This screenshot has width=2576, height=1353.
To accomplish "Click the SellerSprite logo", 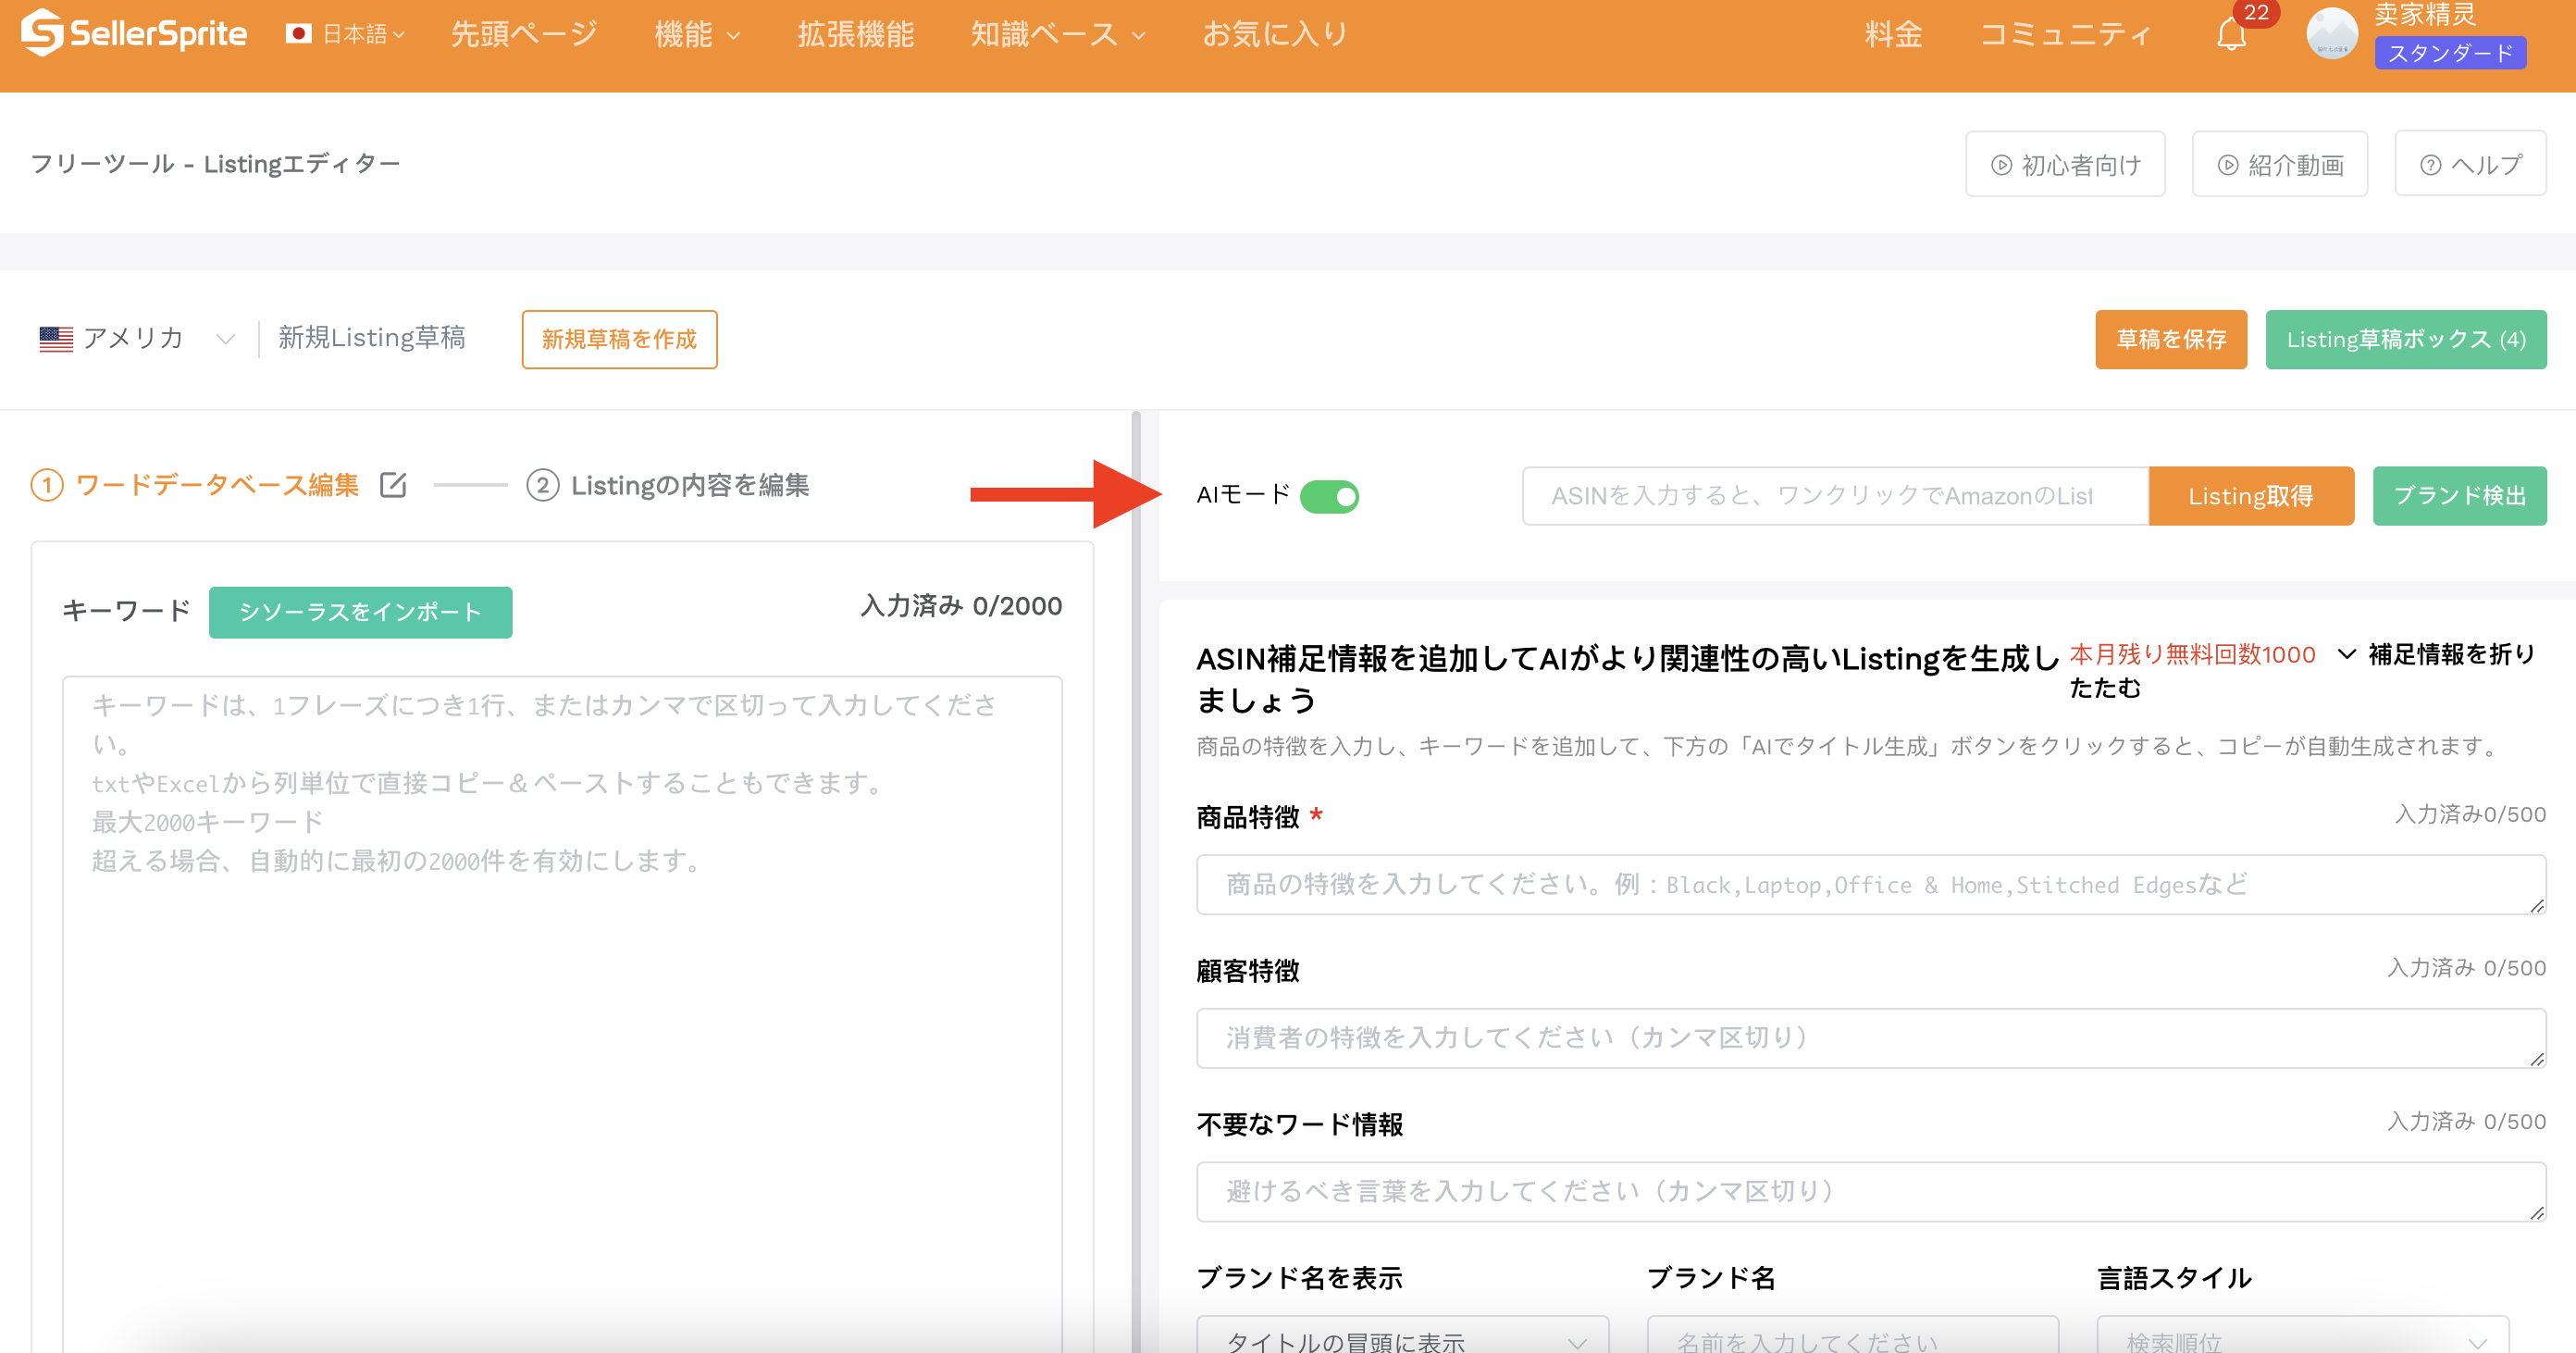I will 134,33.
